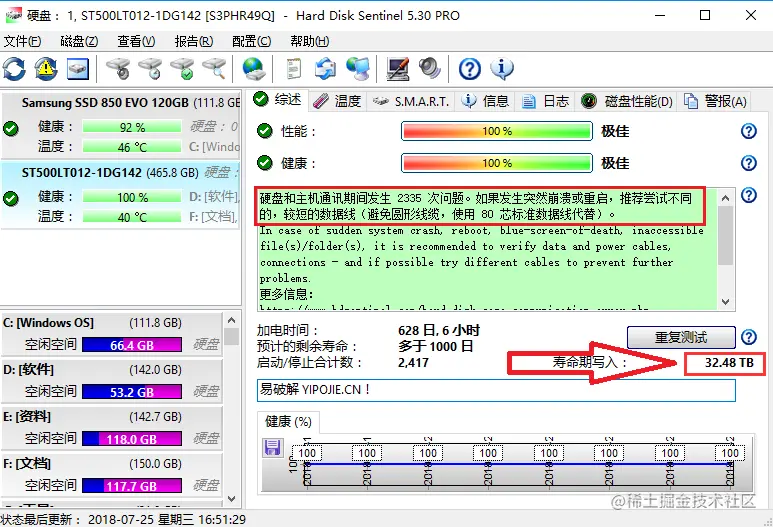Open the 报告(R) menu
This screenshot has height=527, width=773.
coord(194,41)
